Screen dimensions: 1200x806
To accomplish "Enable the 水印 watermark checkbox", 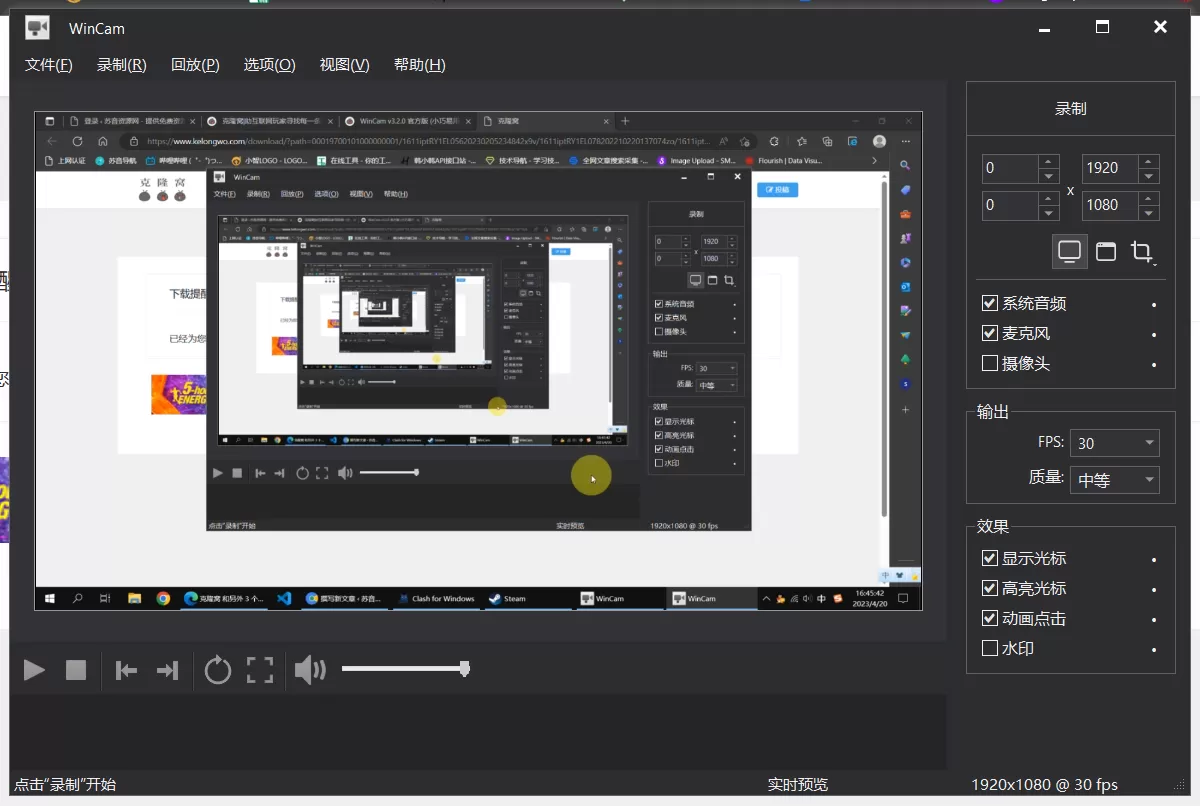I will (x=990, y=648).
